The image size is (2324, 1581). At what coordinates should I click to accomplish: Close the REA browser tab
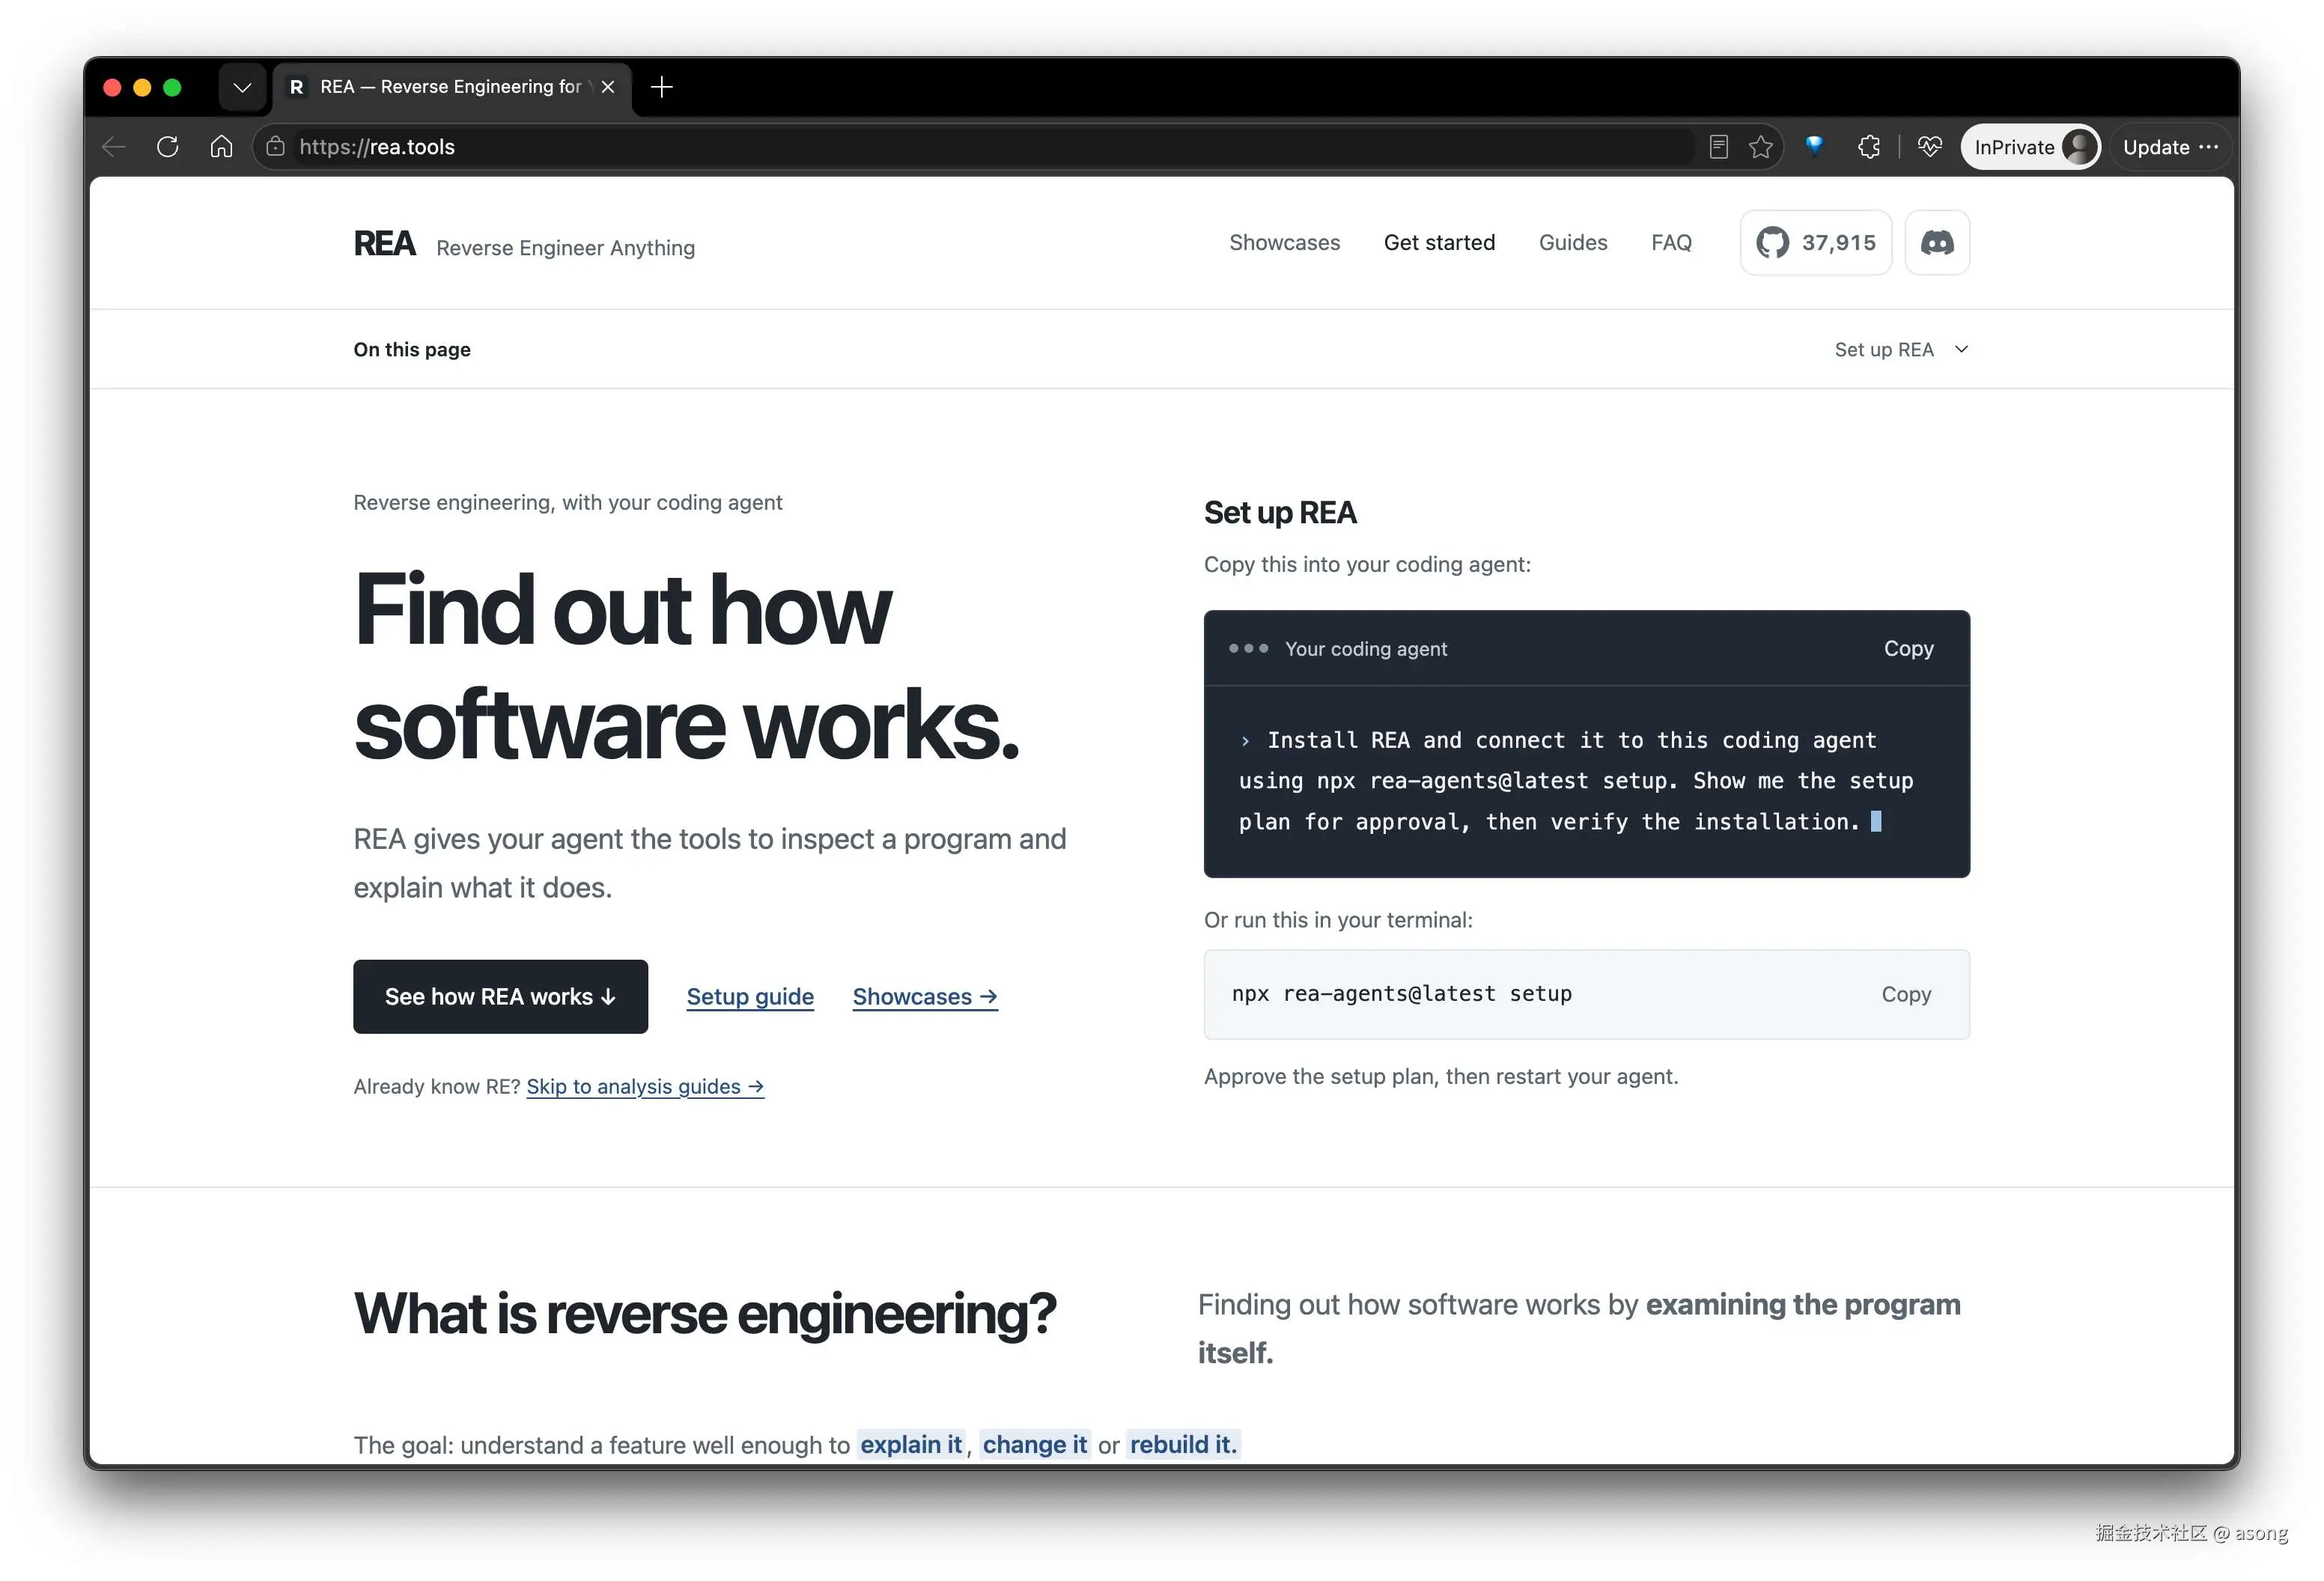click(x=607, y=87)
